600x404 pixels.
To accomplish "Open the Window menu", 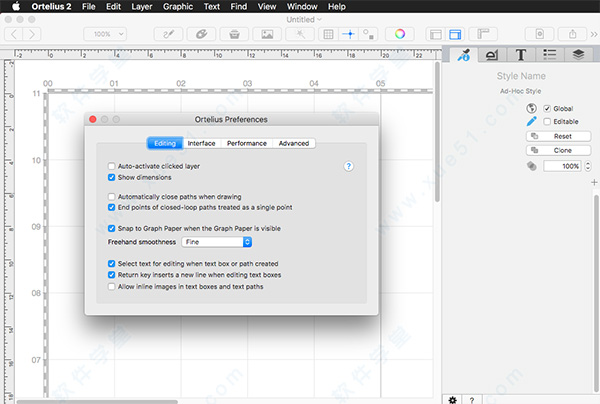I will [302, 7].
